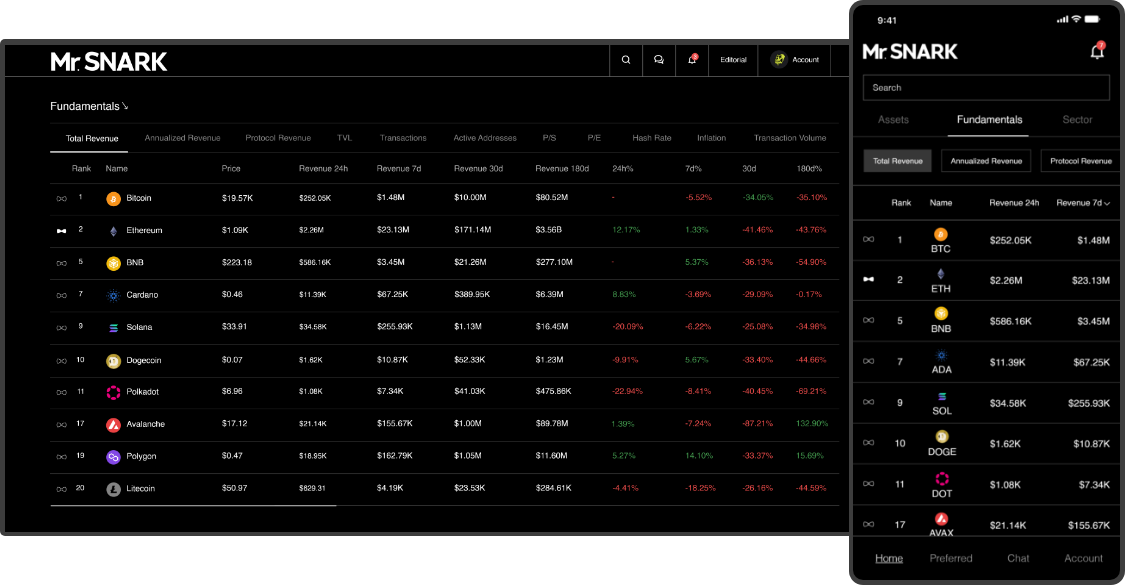Tap the AVAX coin icon in mobile list
This screenshot has width=1125, height=585.
pyautogui.click(x=942, y=519)
